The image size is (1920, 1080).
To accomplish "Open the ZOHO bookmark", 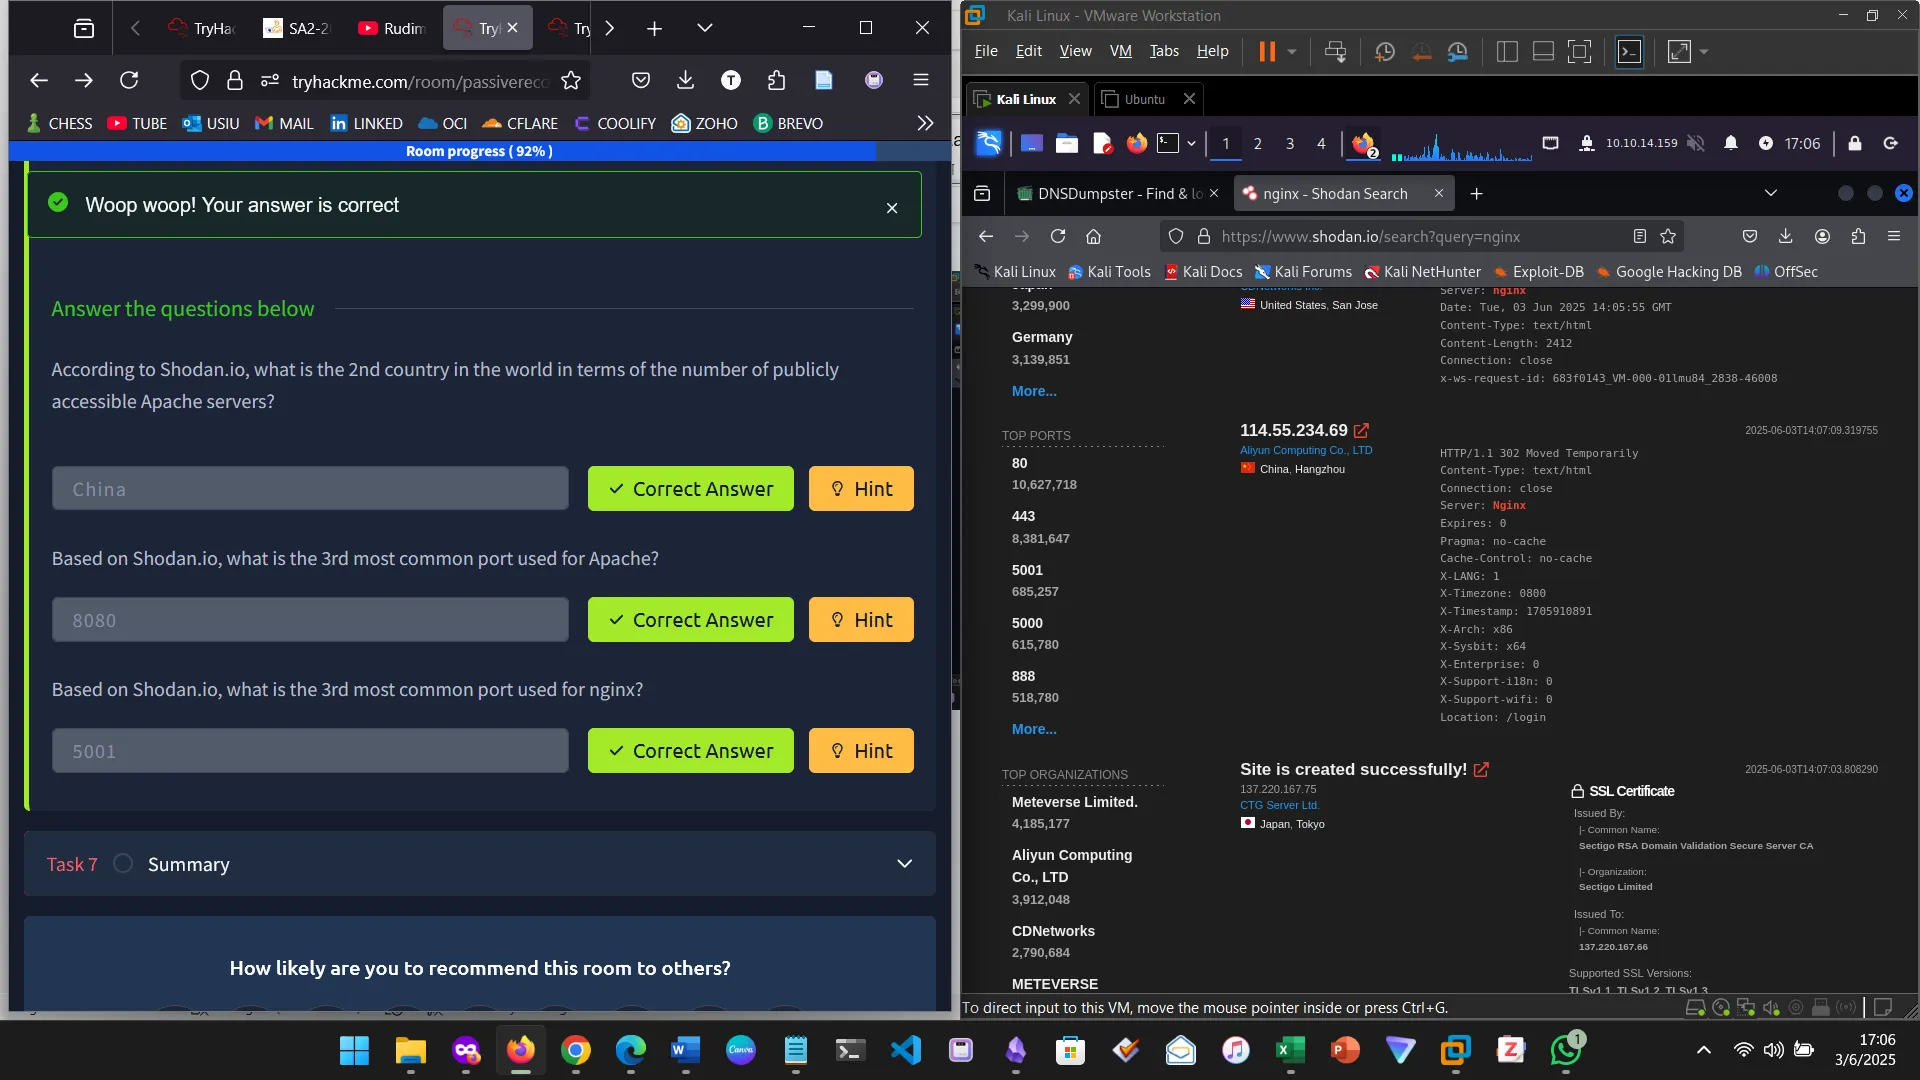I will click(x=705, y=123).
